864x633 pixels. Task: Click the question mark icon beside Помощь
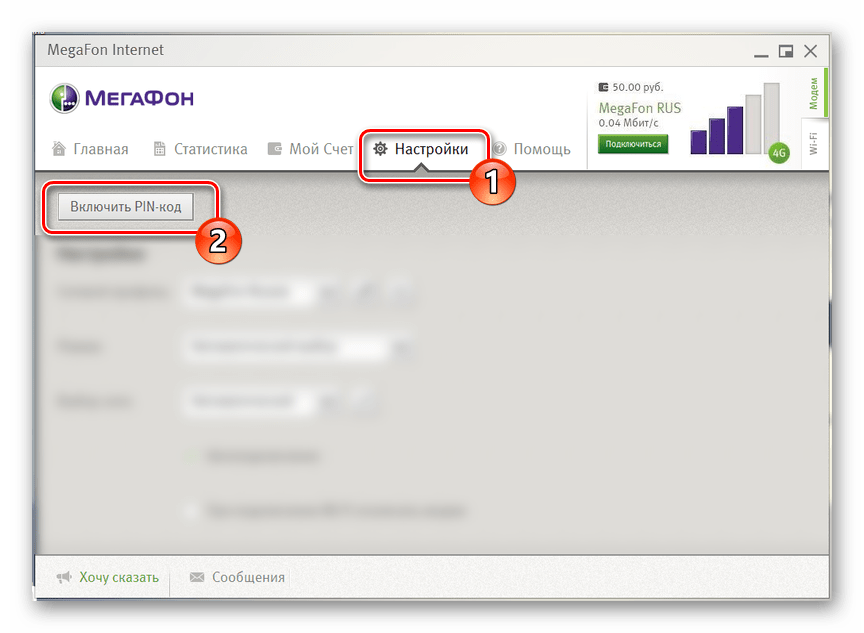[x=500, y=149]
